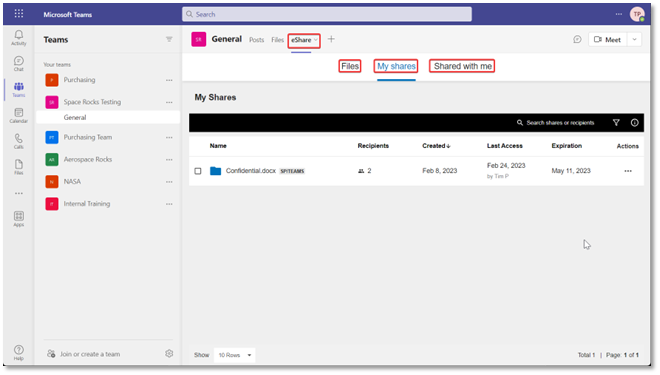Image resolution: width=660 pixels, height=375 pixels.
Task: Open the Apps icon in sidebar
Action: [x=19, y=219]
